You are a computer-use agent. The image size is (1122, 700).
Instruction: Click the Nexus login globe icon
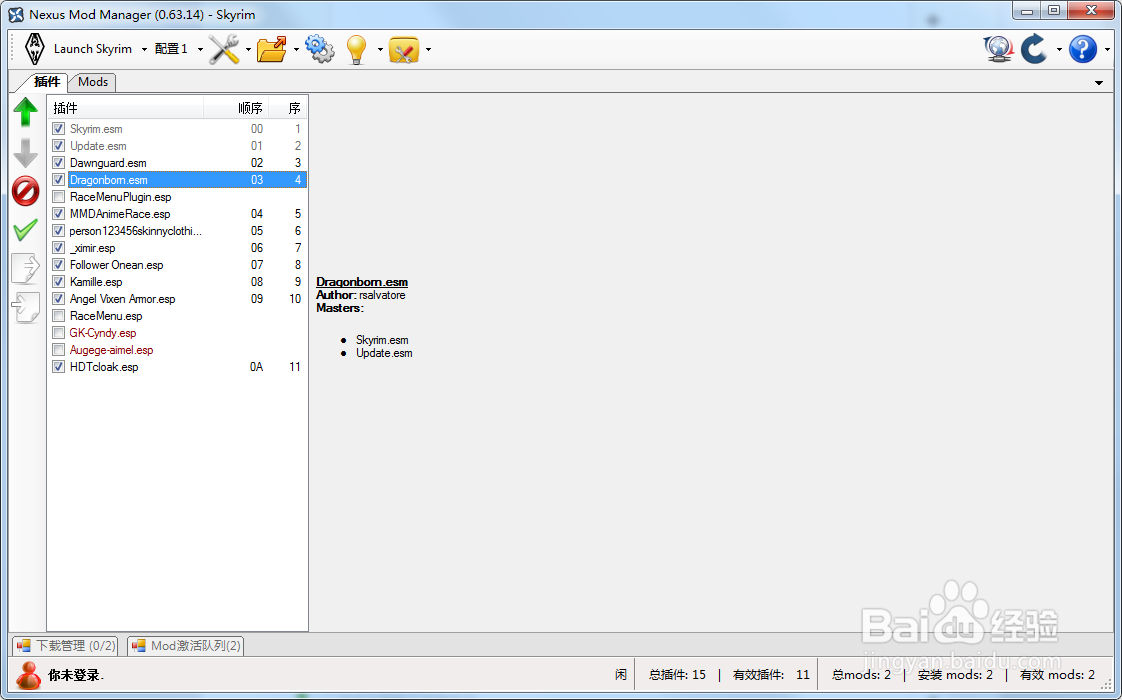click(x=998, y=49)
